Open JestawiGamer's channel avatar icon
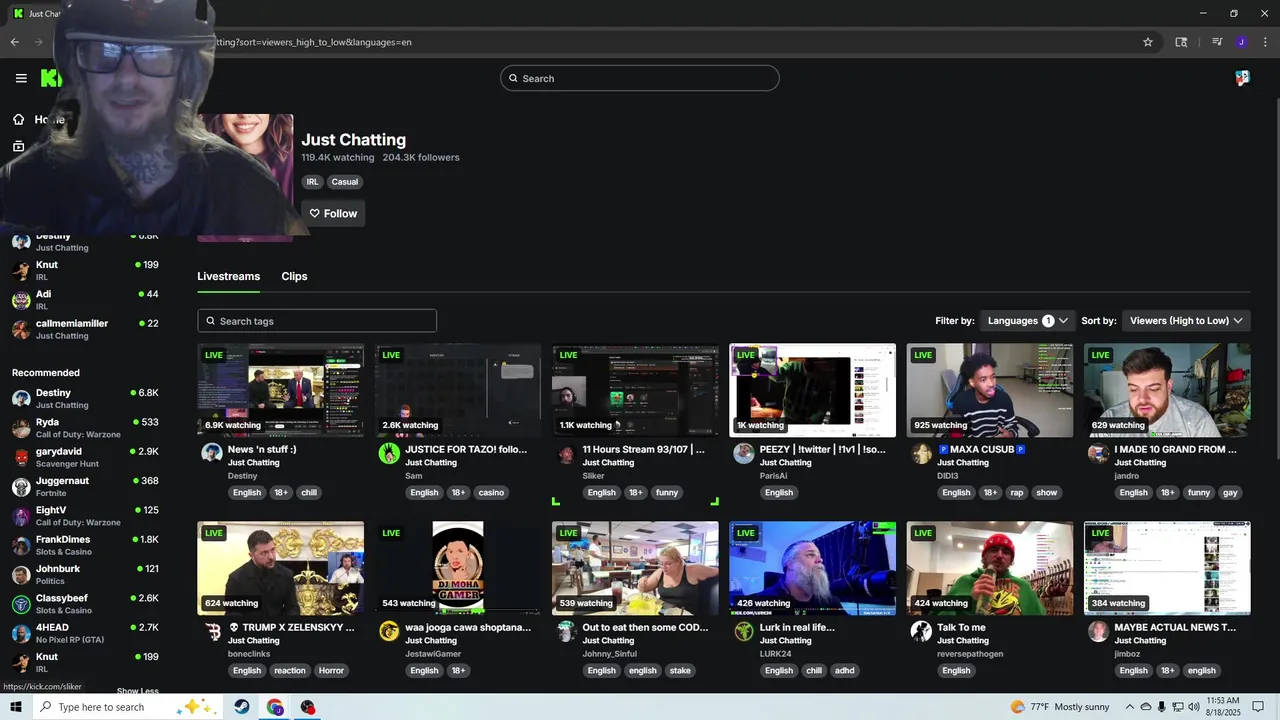 point(389,631)
